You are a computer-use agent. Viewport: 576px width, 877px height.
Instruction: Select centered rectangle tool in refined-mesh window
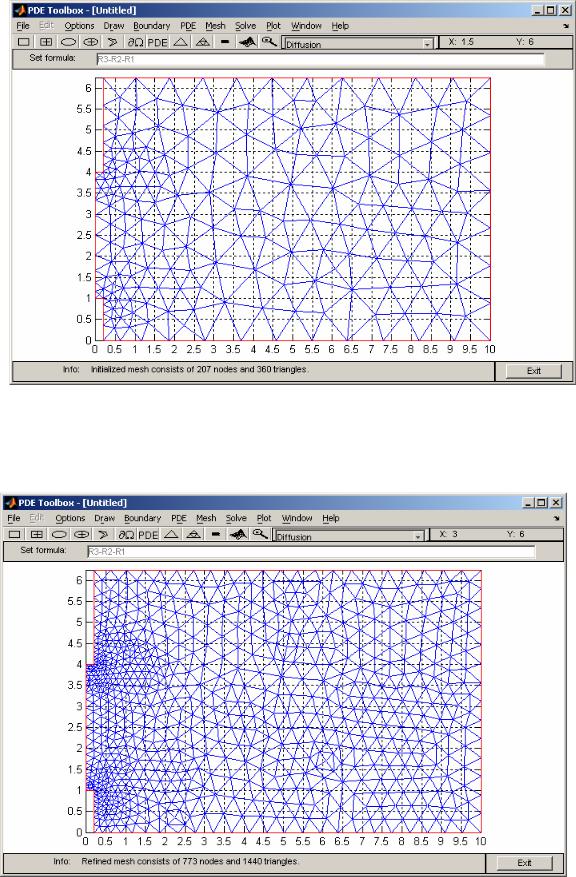click(37, 534)
